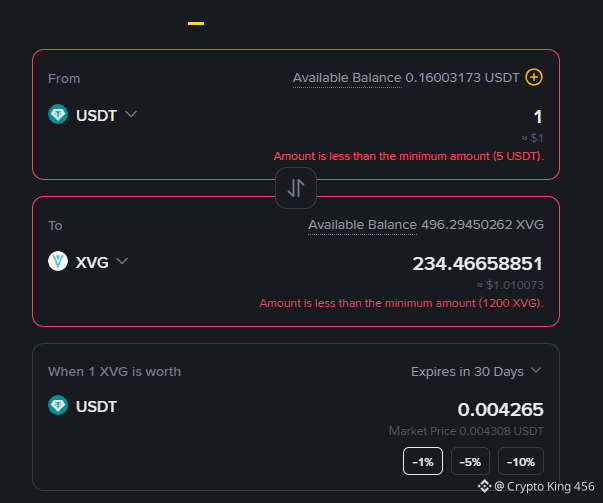The height and width of the screenshot is (503, 603).
Task: Click Available Balance link in To box
Action: point(362,225)
